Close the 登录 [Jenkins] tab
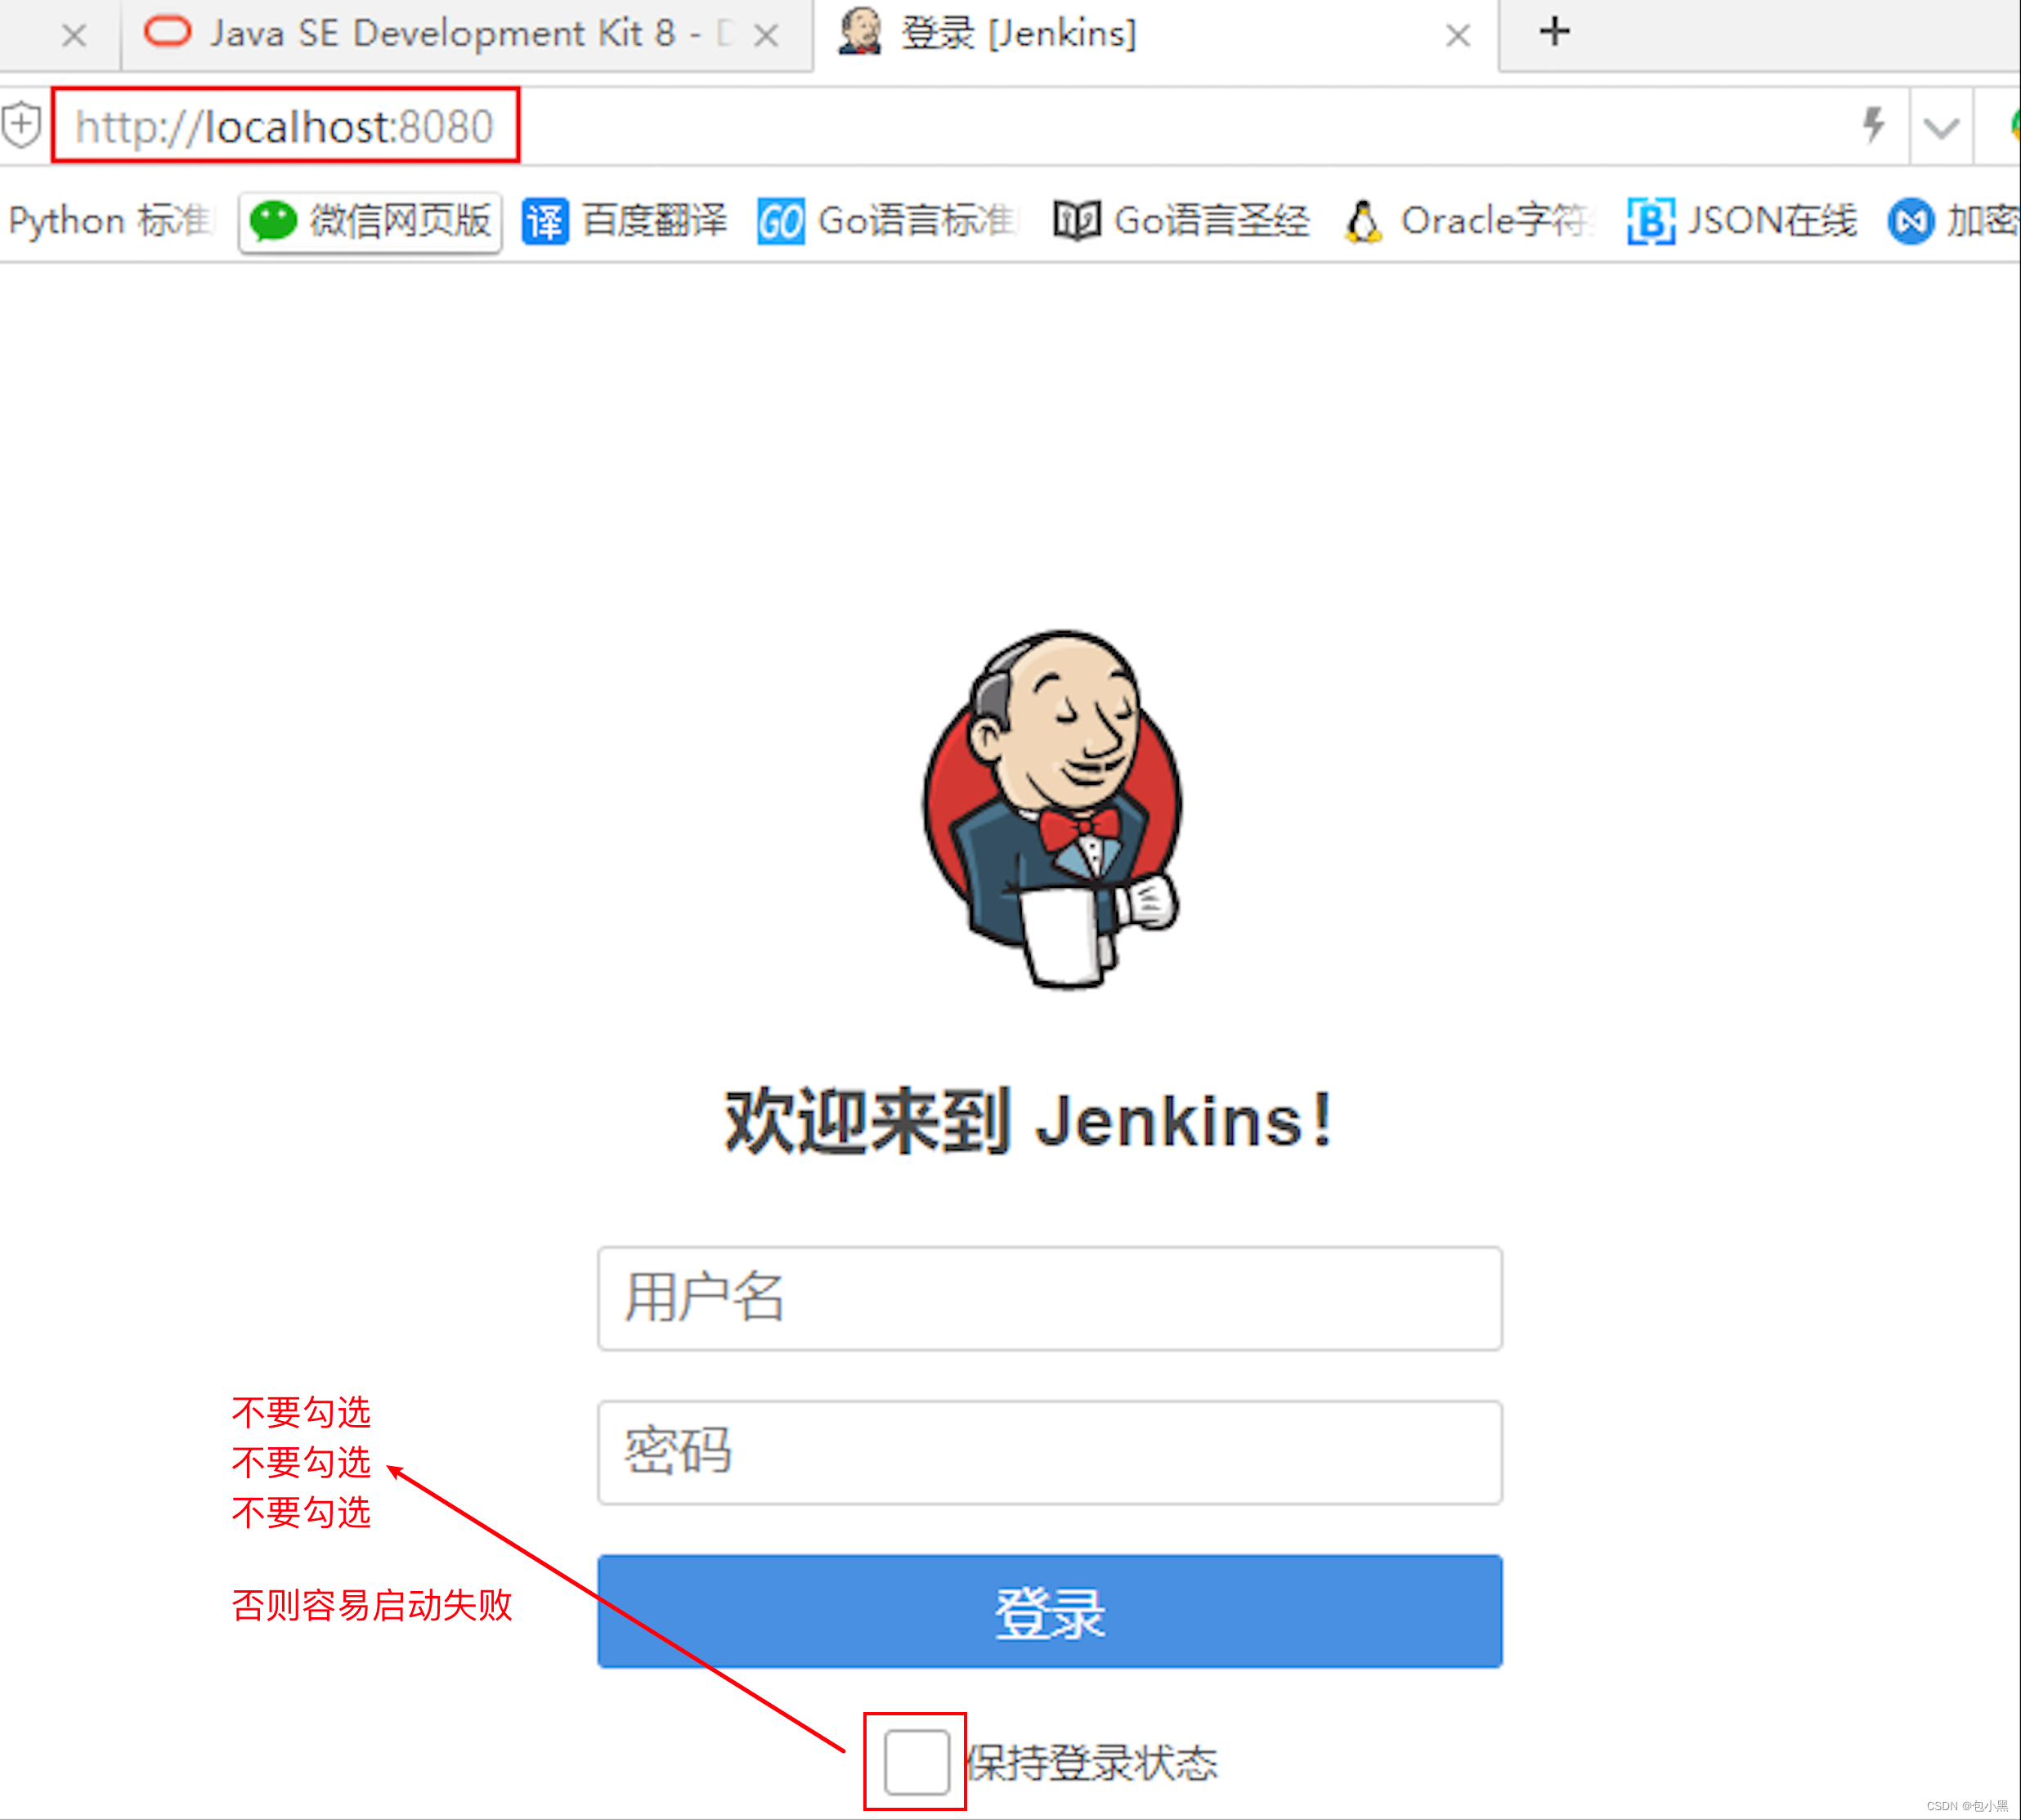 (1457, 36)
